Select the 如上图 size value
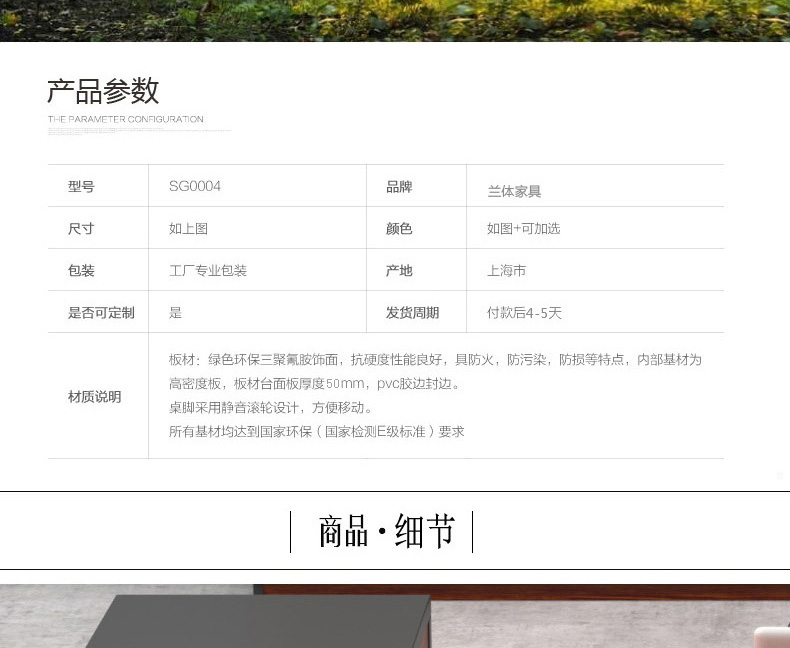 [x=188, y=228]
